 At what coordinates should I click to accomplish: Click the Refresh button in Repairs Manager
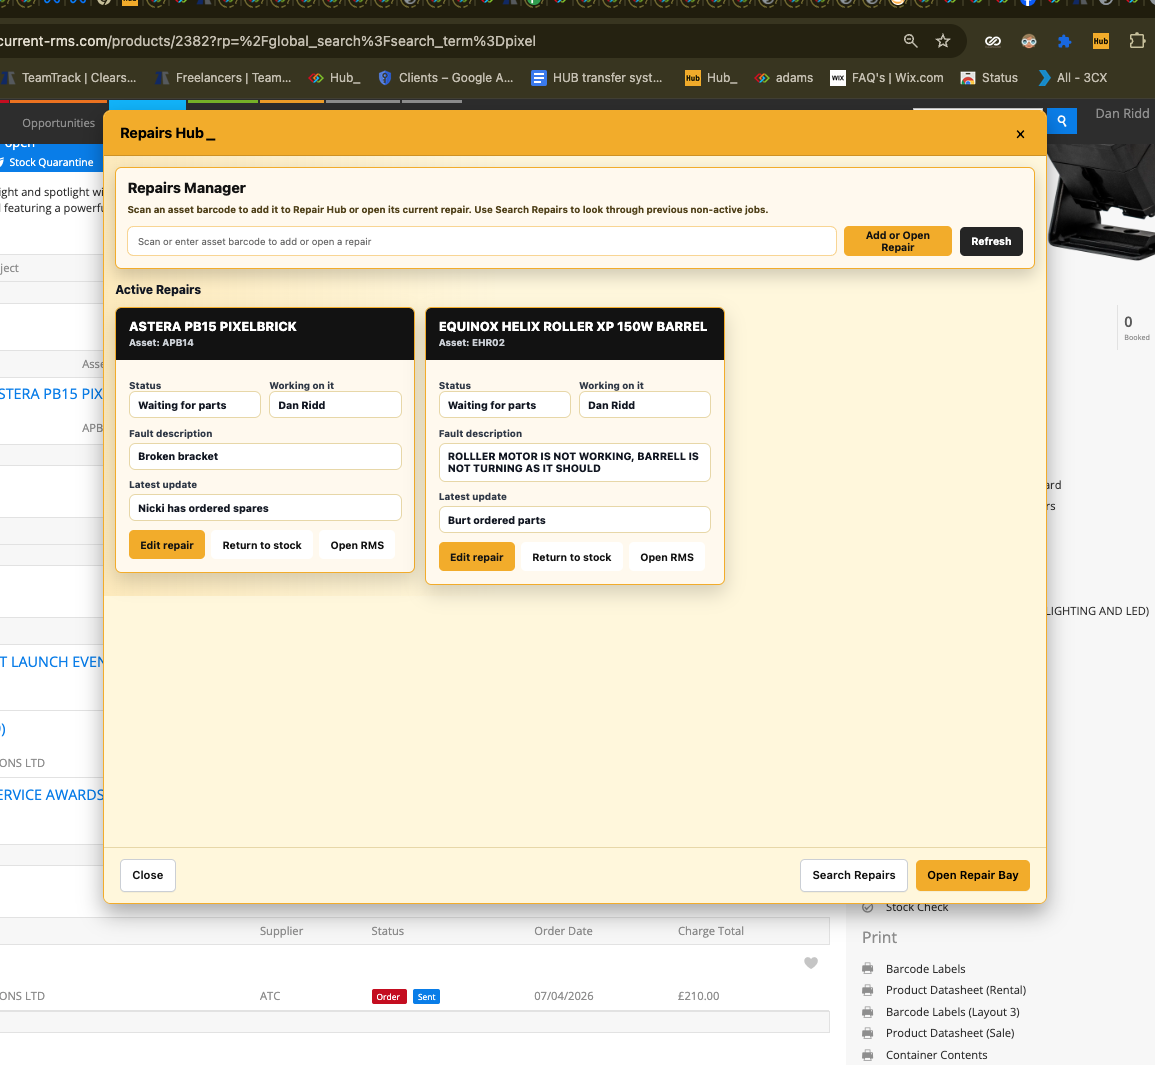pos(991,242)
